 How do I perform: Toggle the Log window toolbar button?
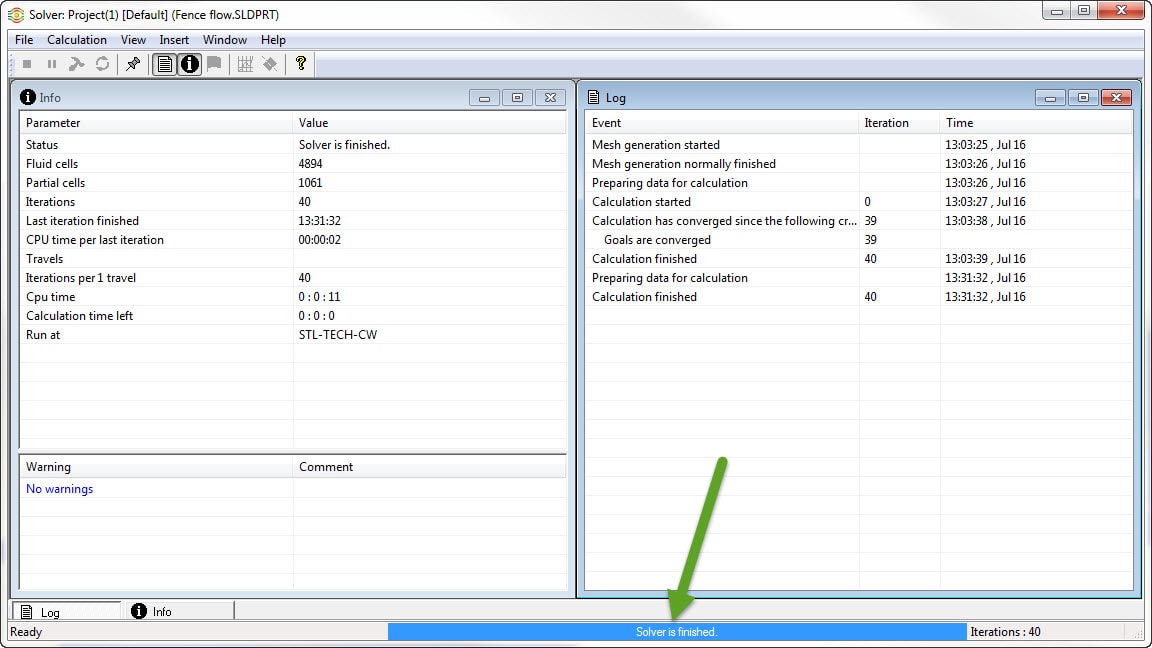click(164, 64)
